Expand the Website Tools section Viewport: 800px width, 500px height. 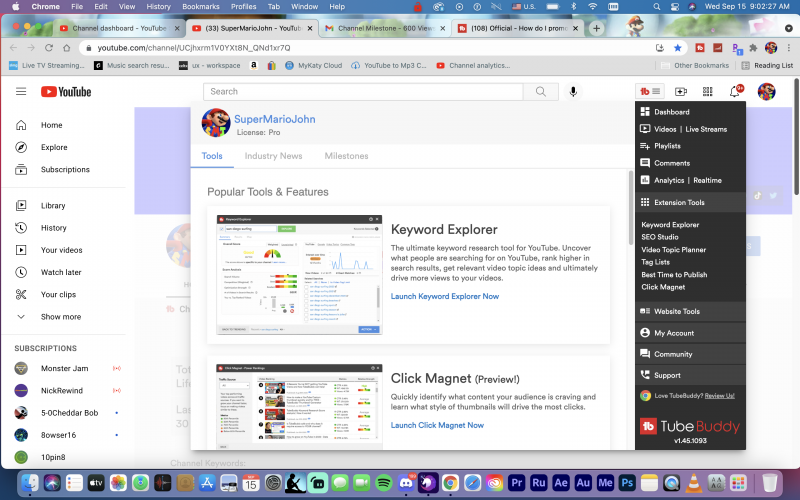pyautogui.click(x=677, y=311)
